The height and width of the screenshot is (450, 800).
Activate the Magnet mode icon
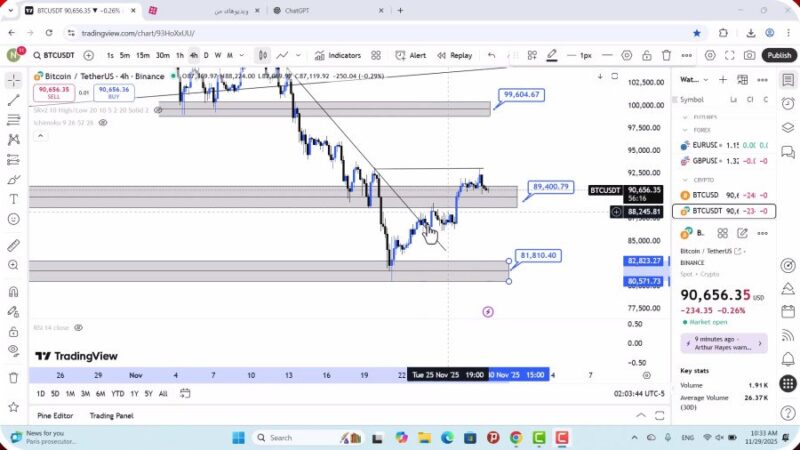coord(13,292)
